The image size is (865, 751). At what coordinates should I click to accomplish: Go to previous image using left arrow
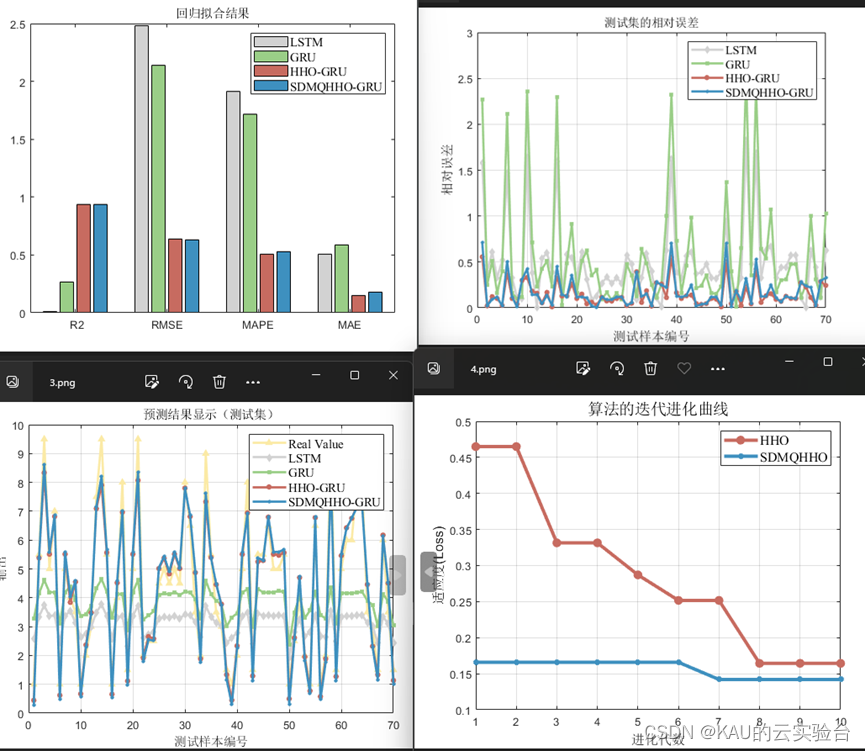point(428,572)
